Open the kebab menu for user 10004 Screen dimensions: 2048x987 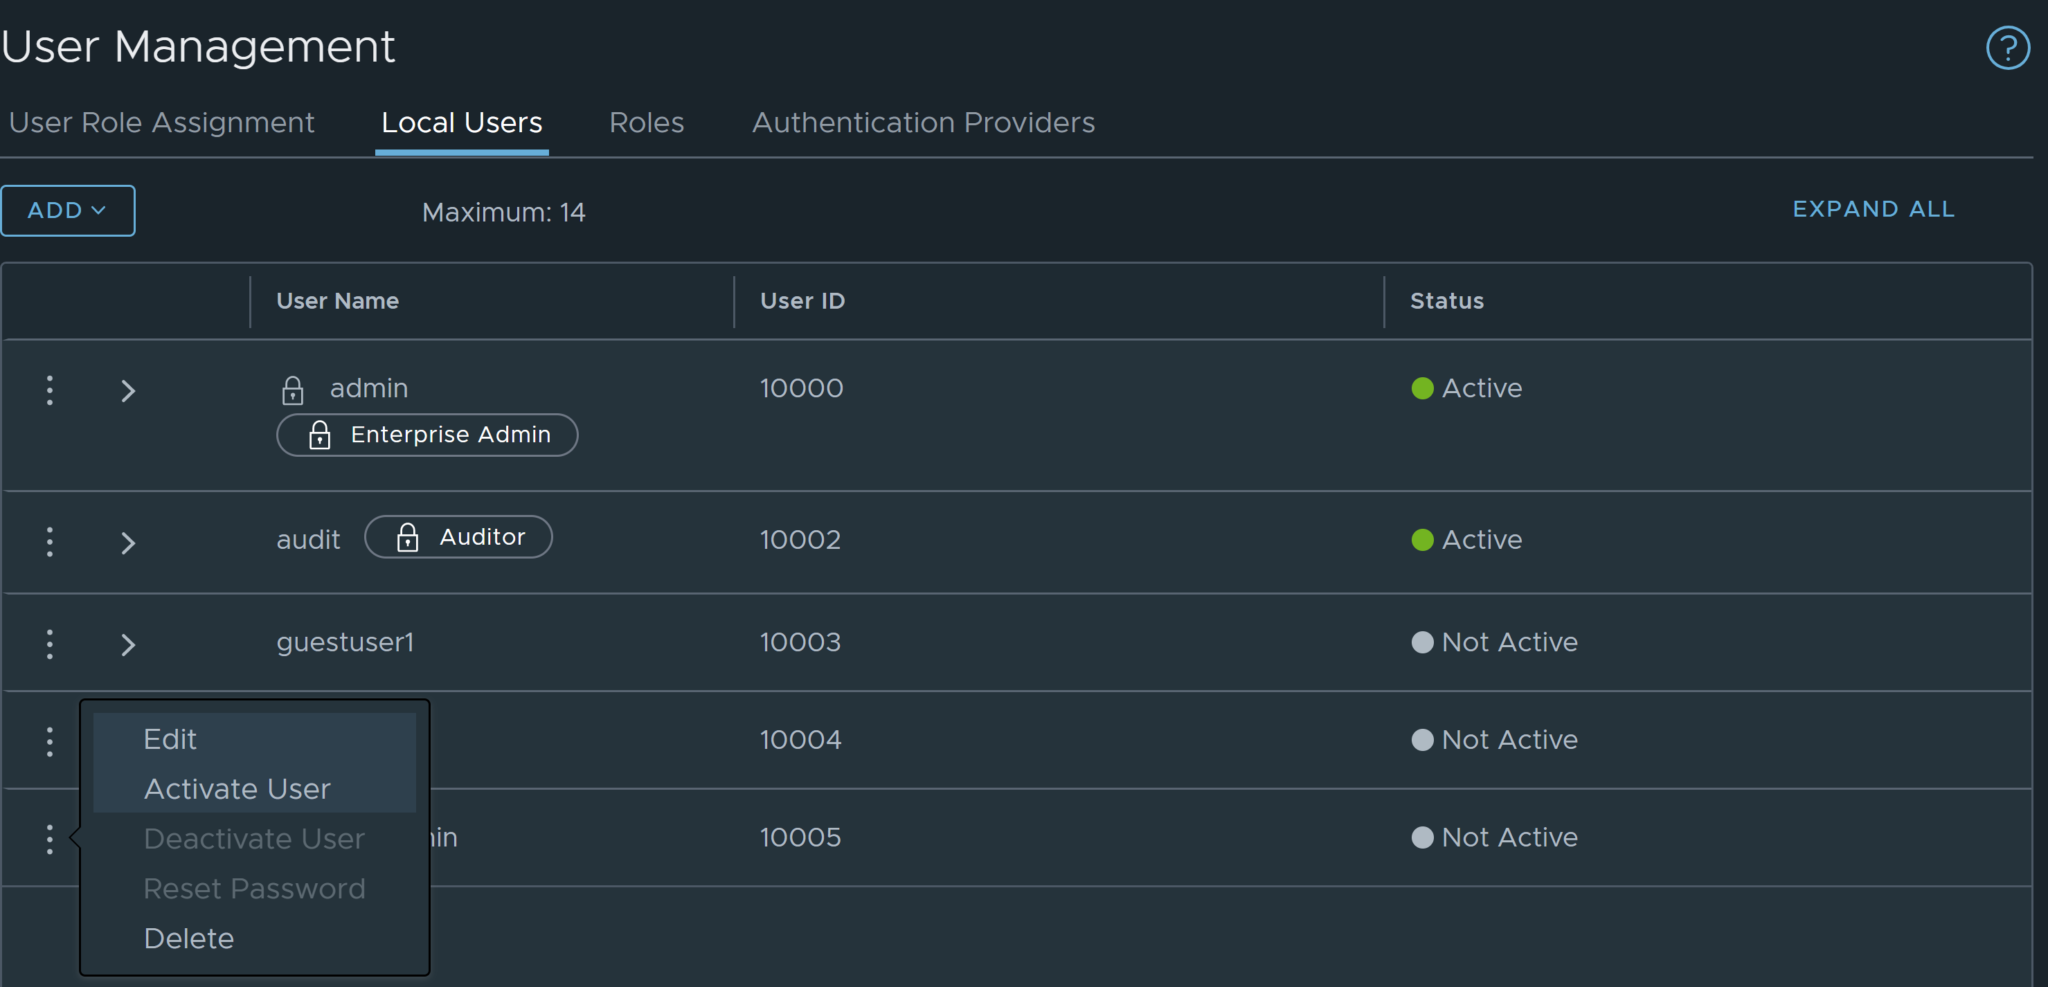(49, 740)
